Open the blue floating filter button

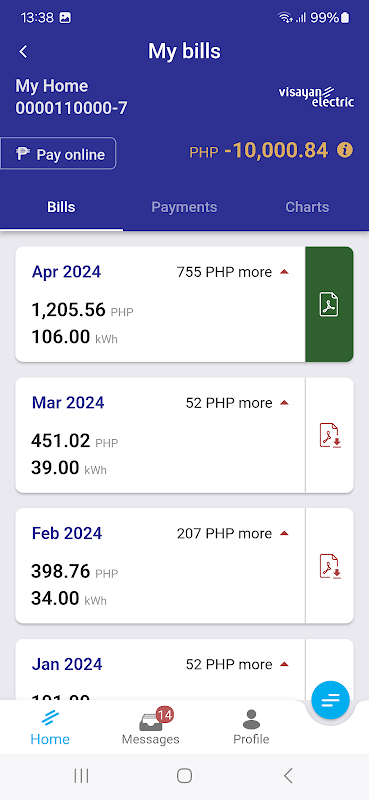click(x=331, y=700)
